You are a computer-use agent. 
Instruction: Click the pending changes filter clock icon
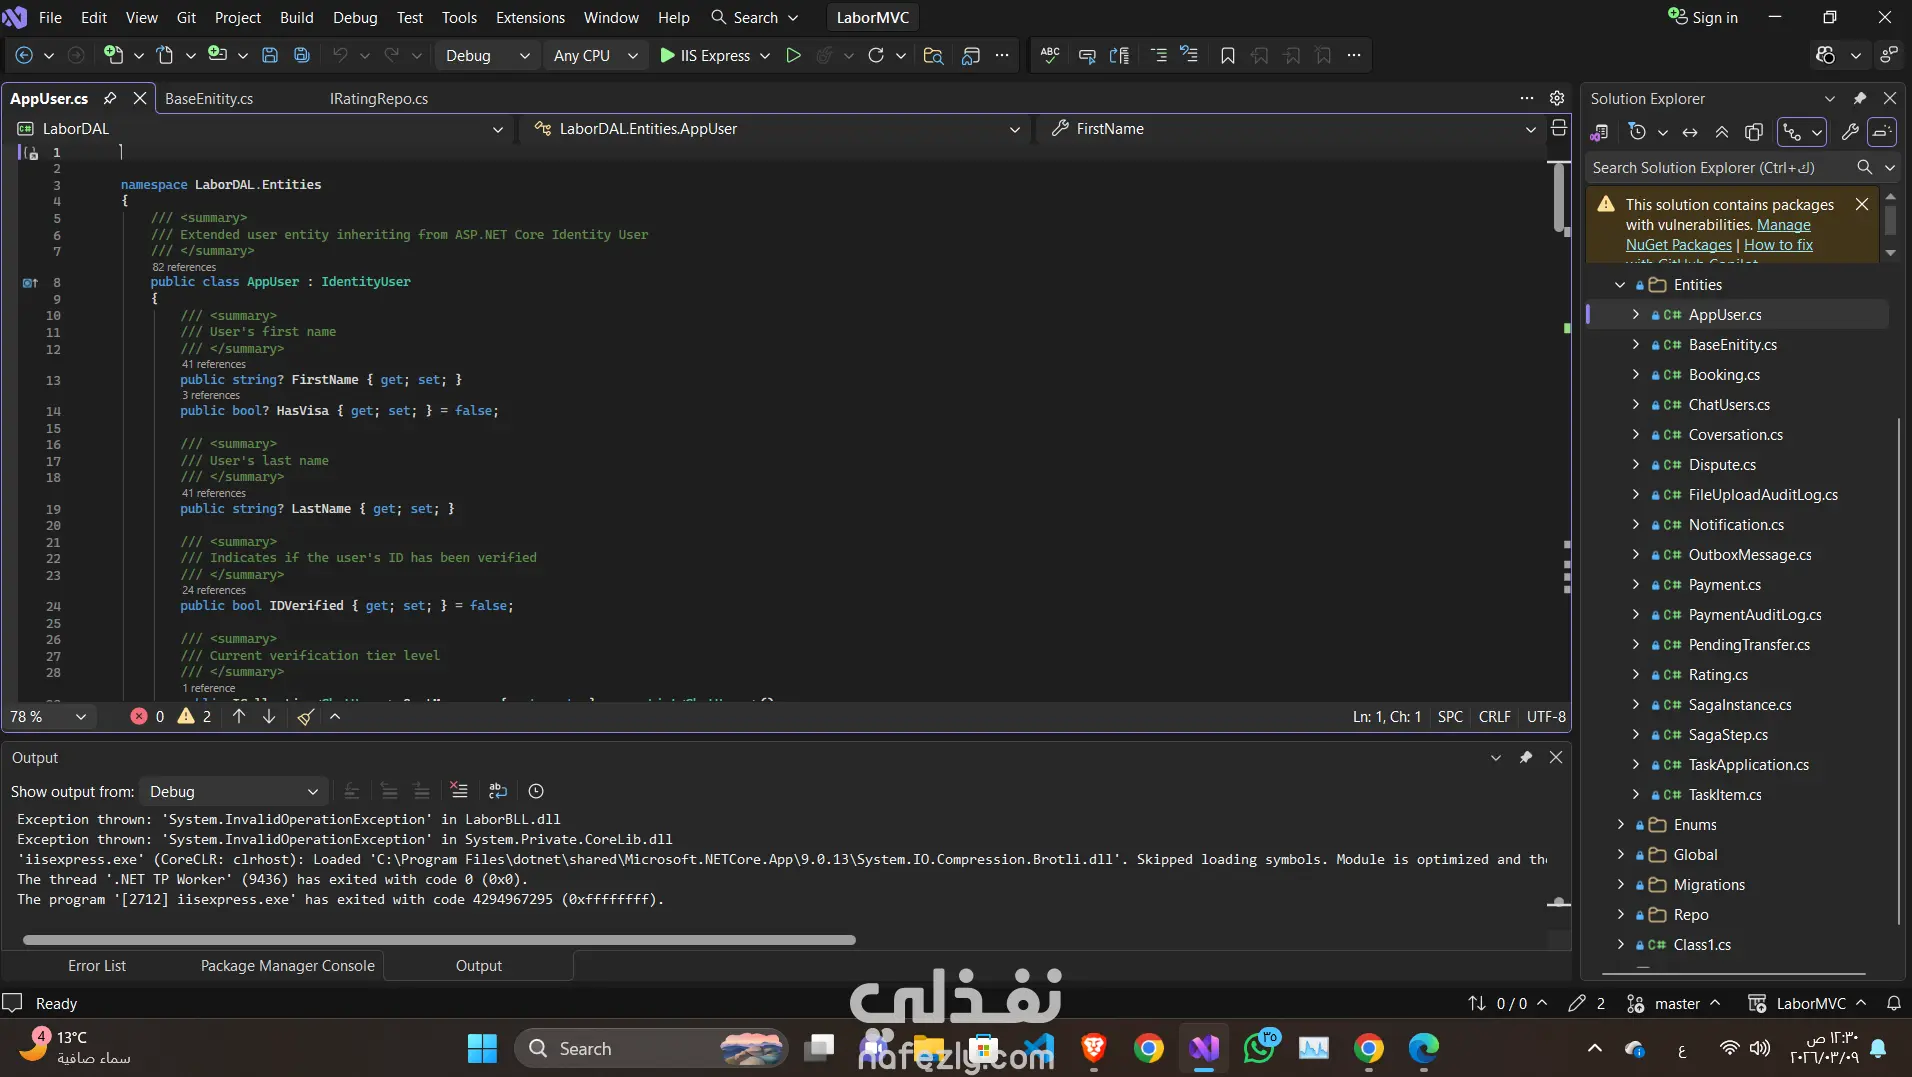tap(1637, 132)
